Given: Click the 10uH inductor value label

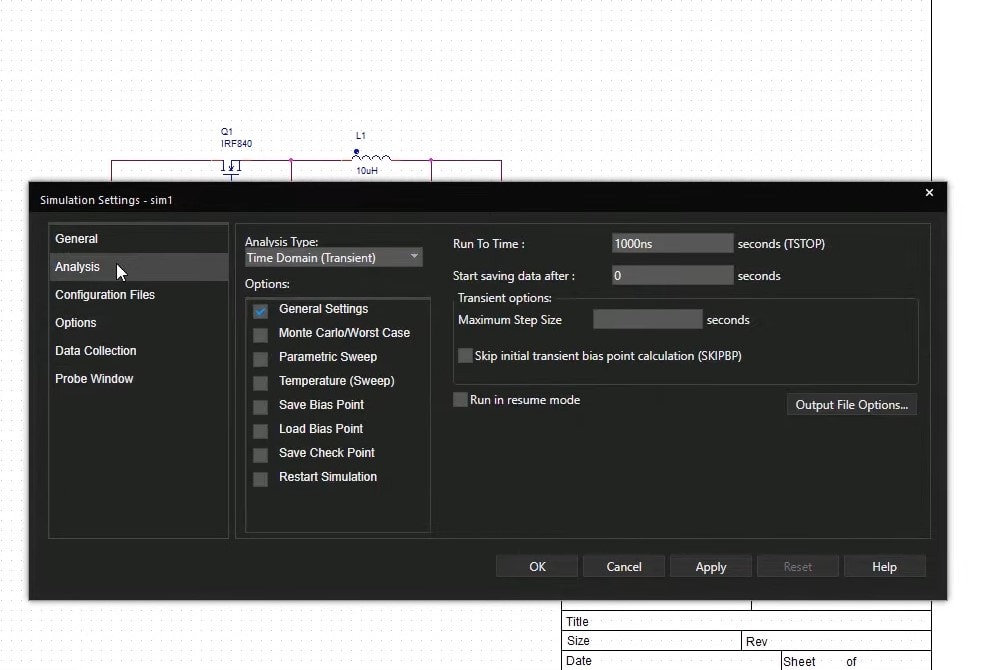Looking at the screenshot, I should click(367, 171).
